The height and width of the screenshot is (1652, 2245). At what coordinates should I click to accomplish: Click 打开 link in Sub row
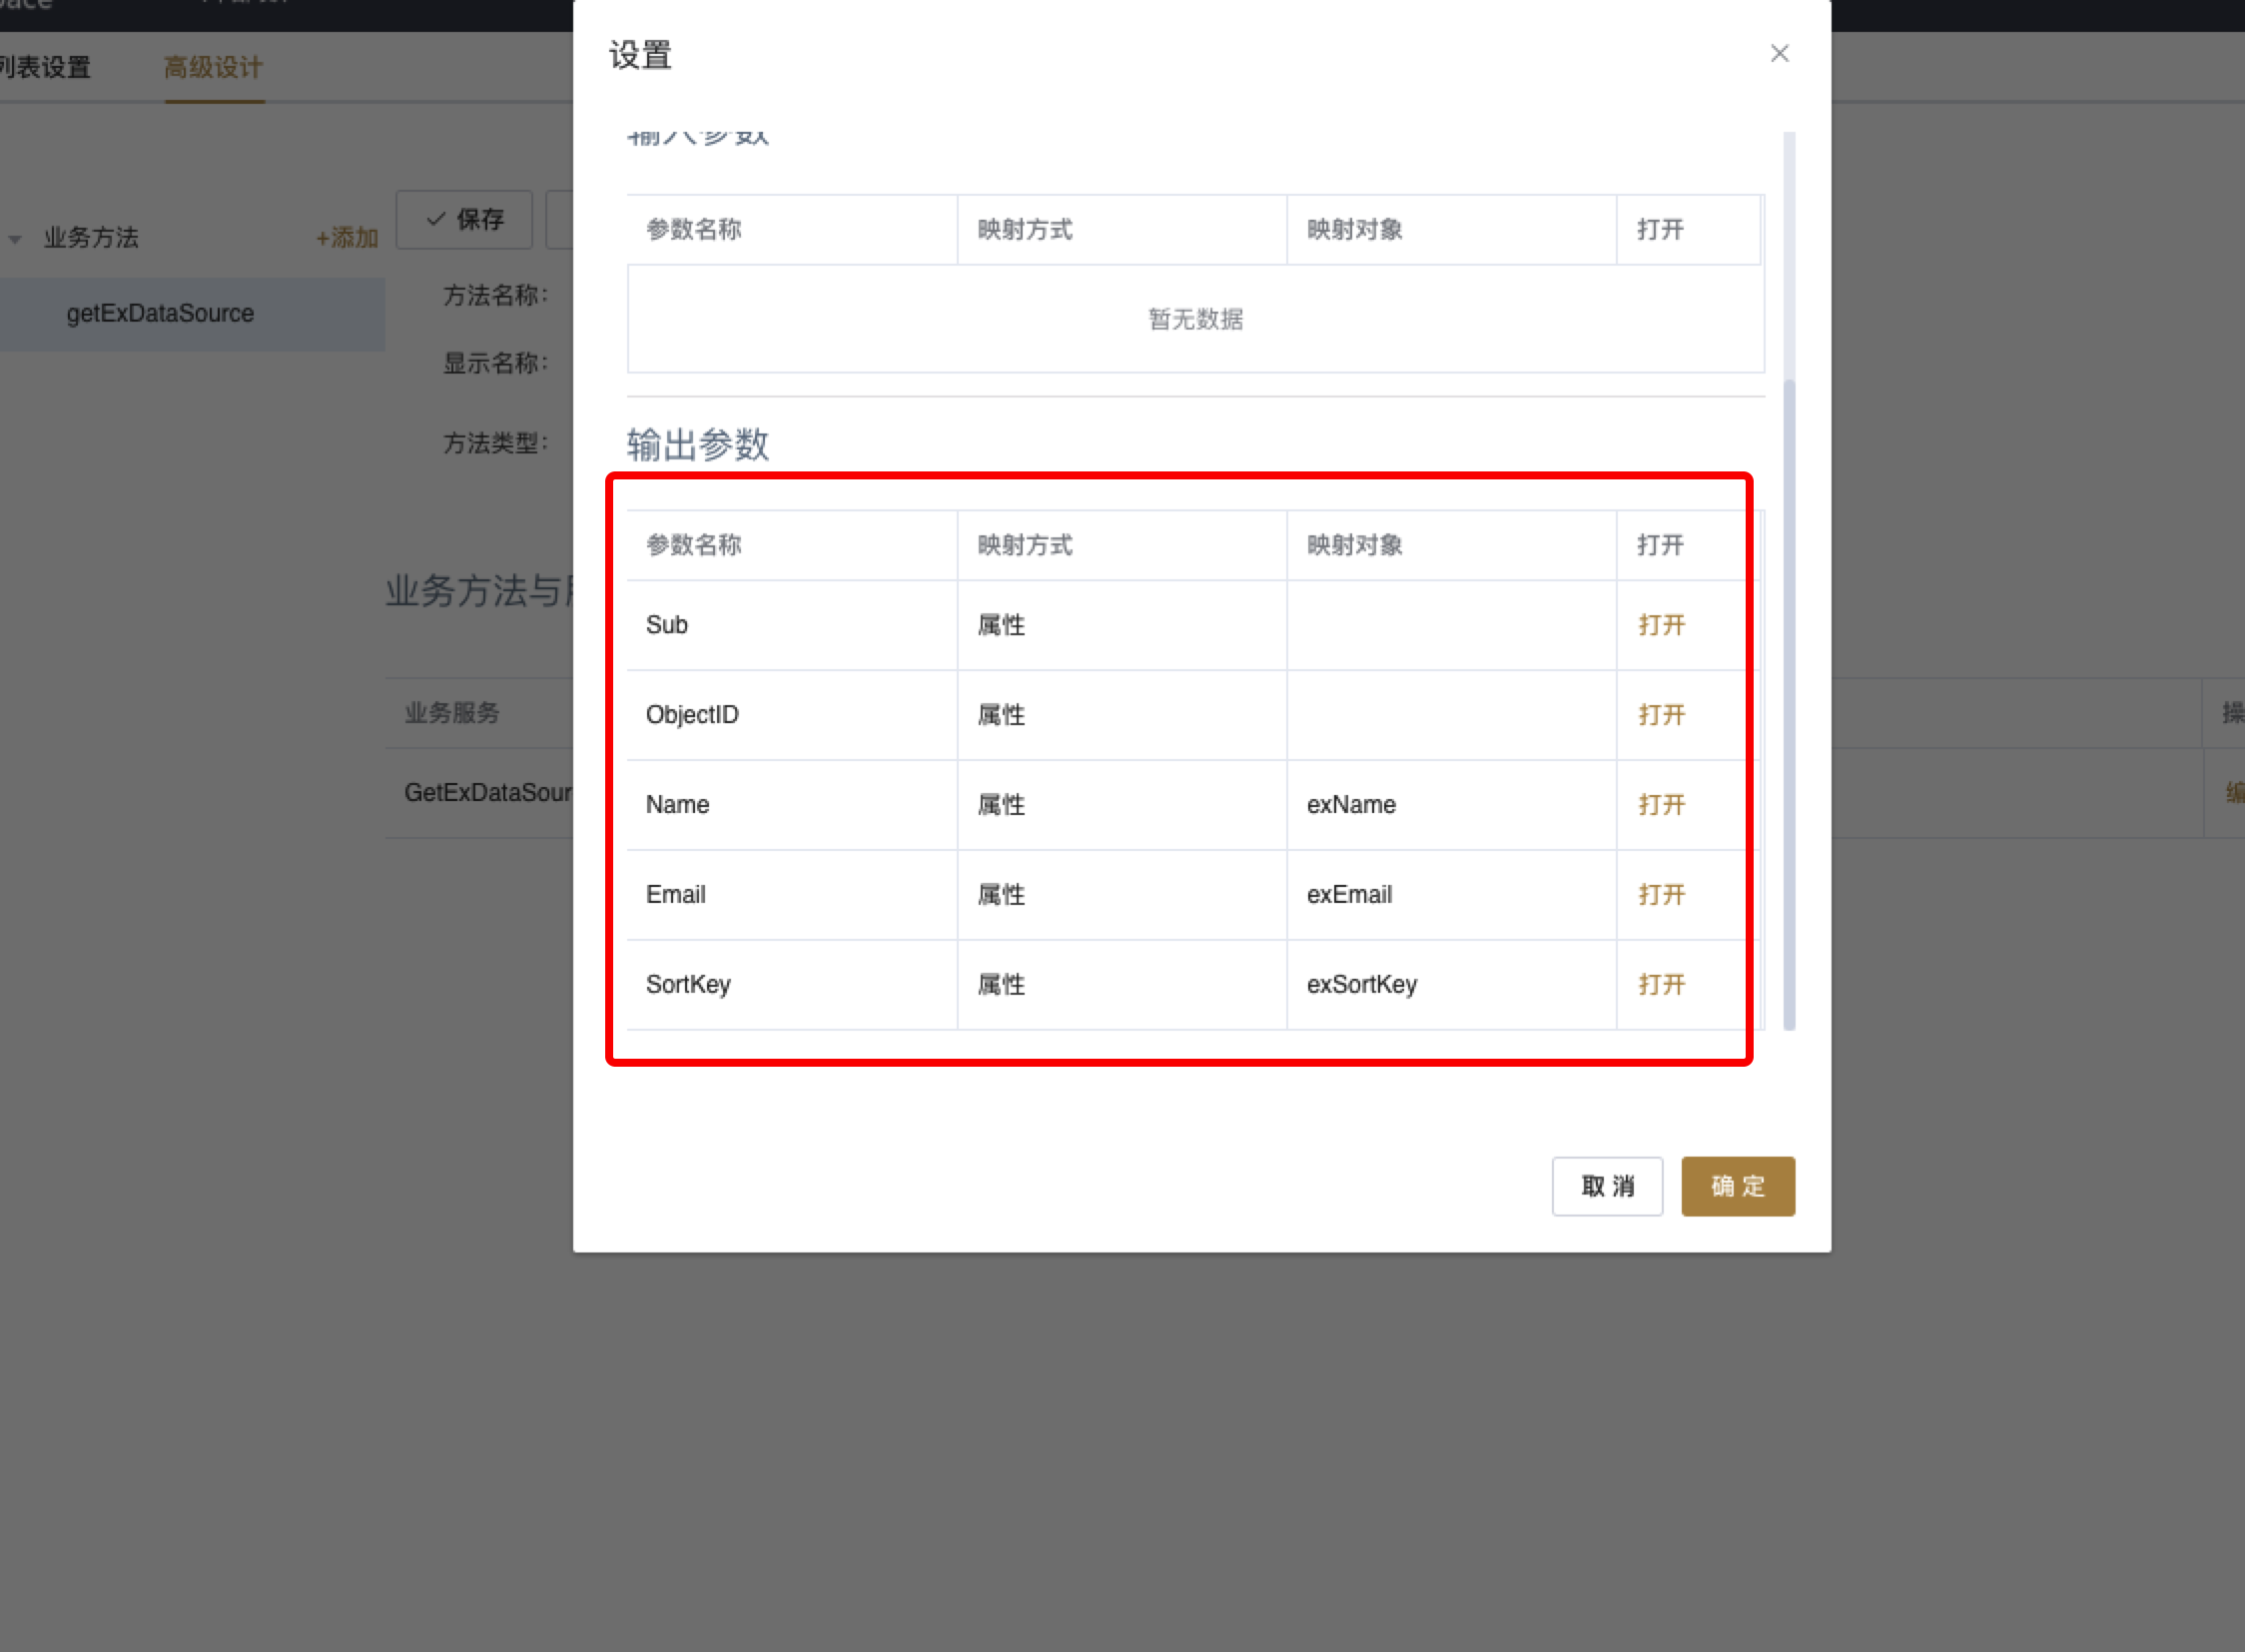1661,625
